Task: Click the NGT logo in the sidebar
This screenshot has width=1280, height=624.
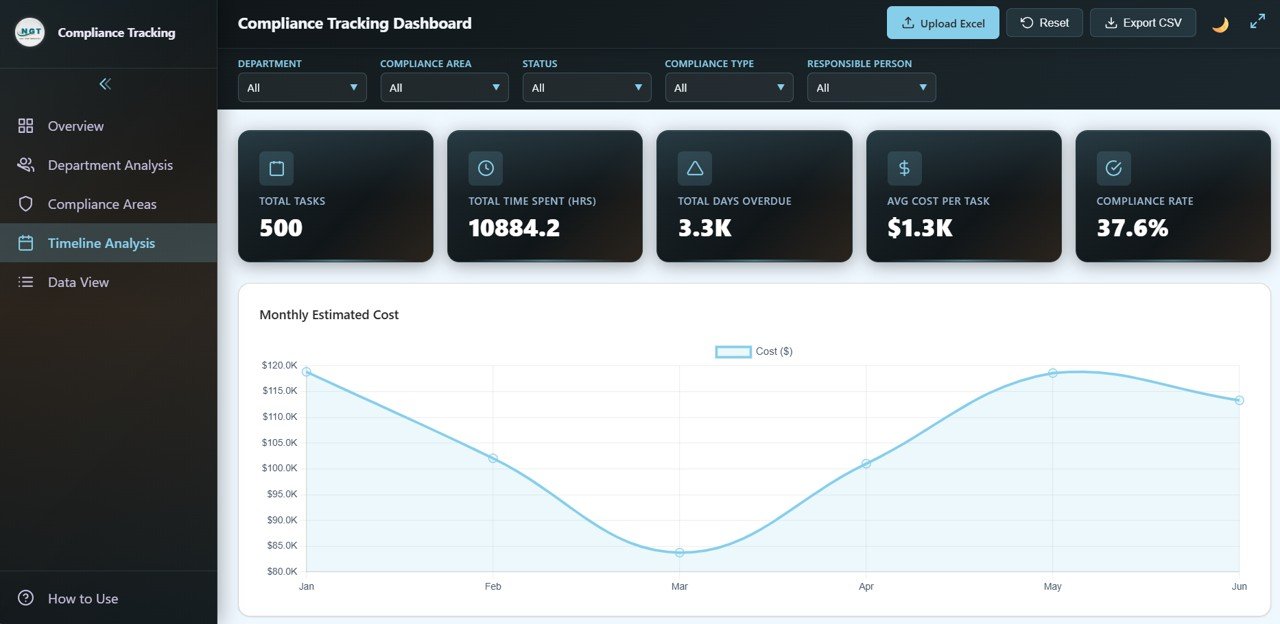Action: click(x=30, y=32)
